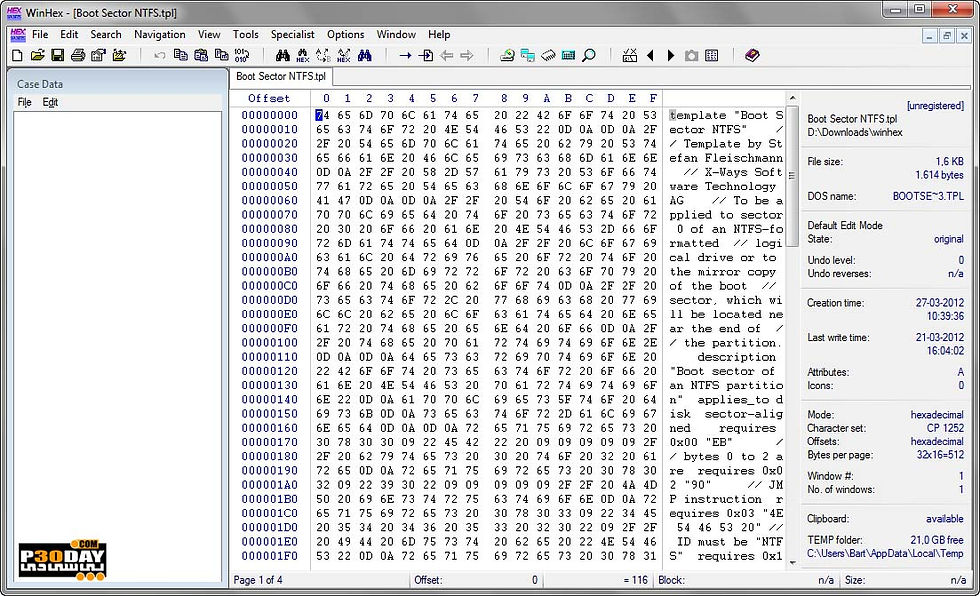Click the Find Text binoculars icon

pyautogui.click(x=282, y=56)
